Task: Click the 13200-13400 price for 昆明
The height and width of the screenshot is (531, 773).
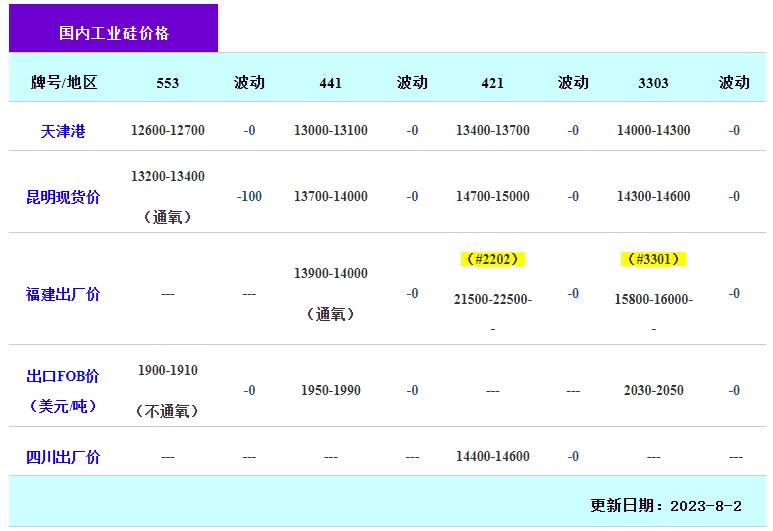Action: coord(168,176)
